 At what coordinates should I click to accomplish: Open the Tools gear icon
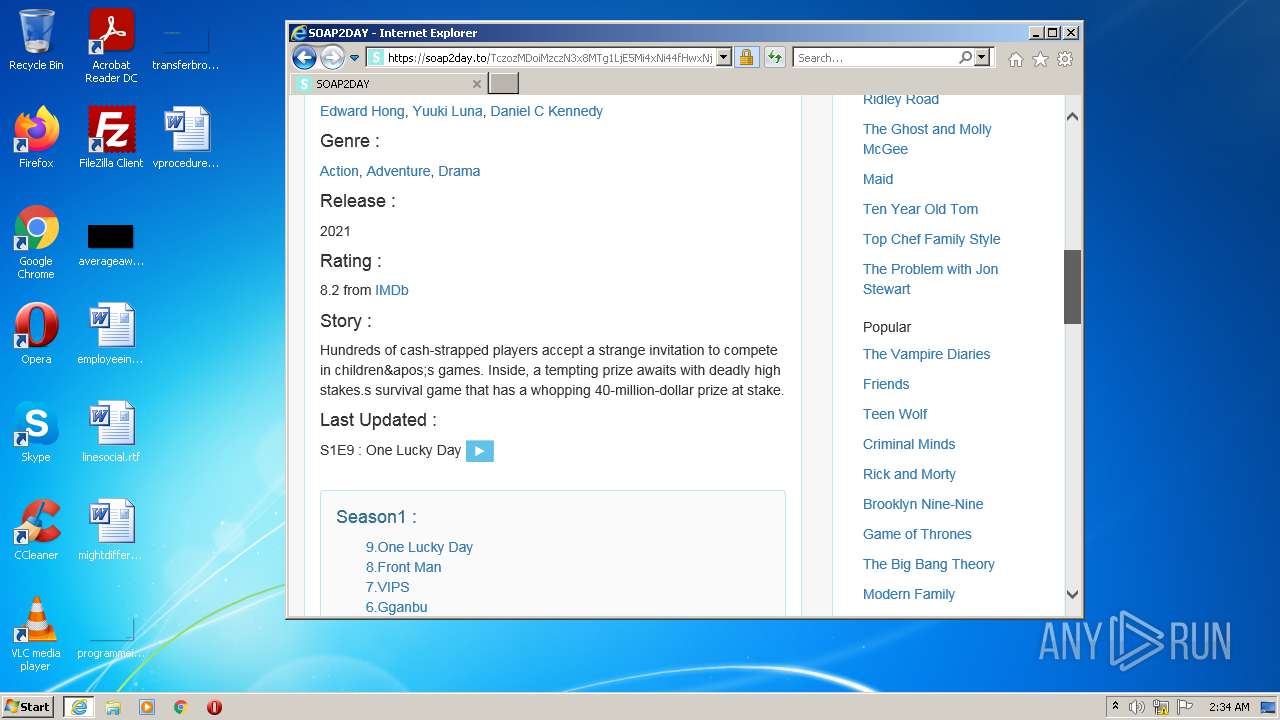coord(1065,59)
